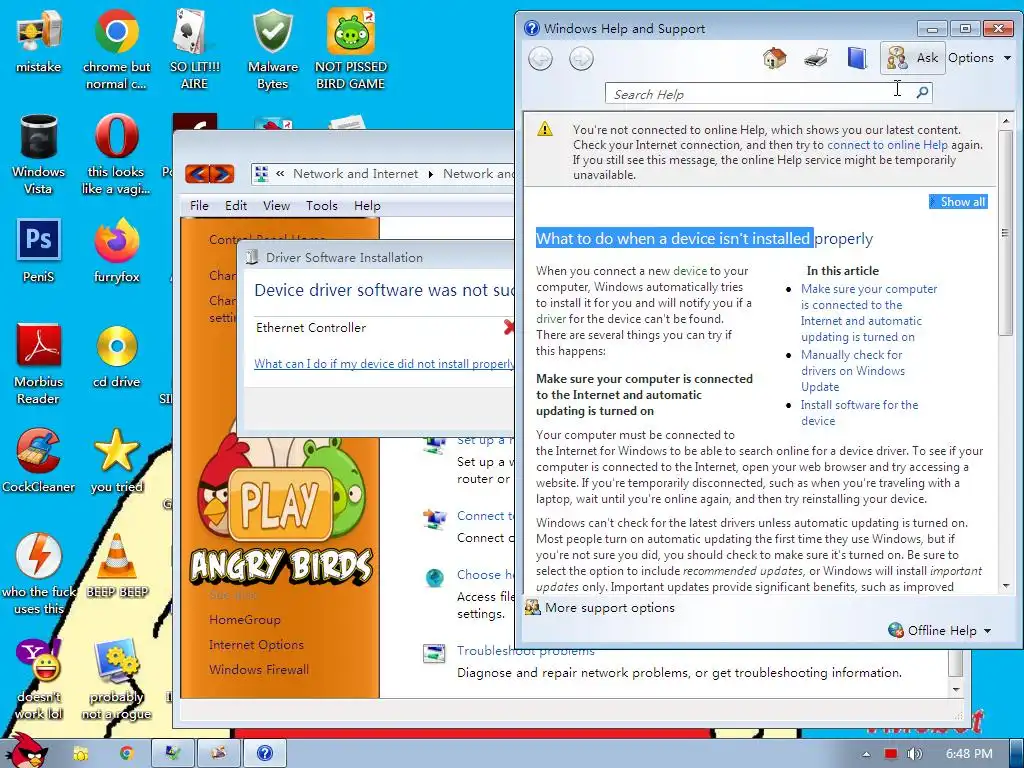Click the Help forward arrow
The width and height of the screenshot is (1024, 768).
click(581, 59)
